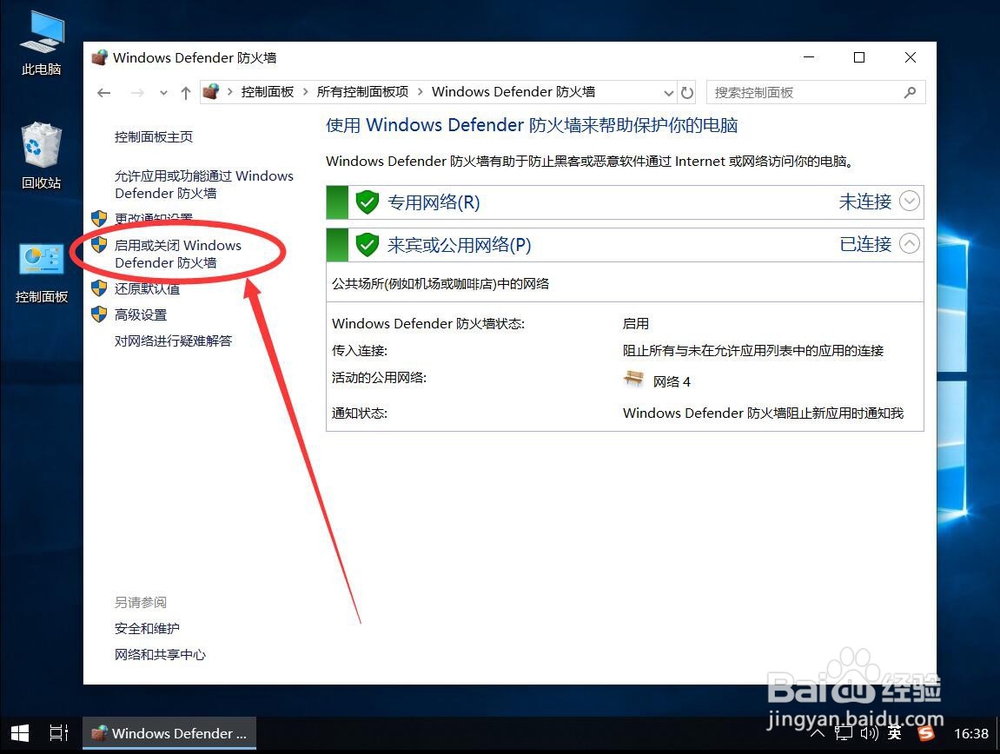Click the 网络 4 bench icon
1000x754 pixels.
633,379
